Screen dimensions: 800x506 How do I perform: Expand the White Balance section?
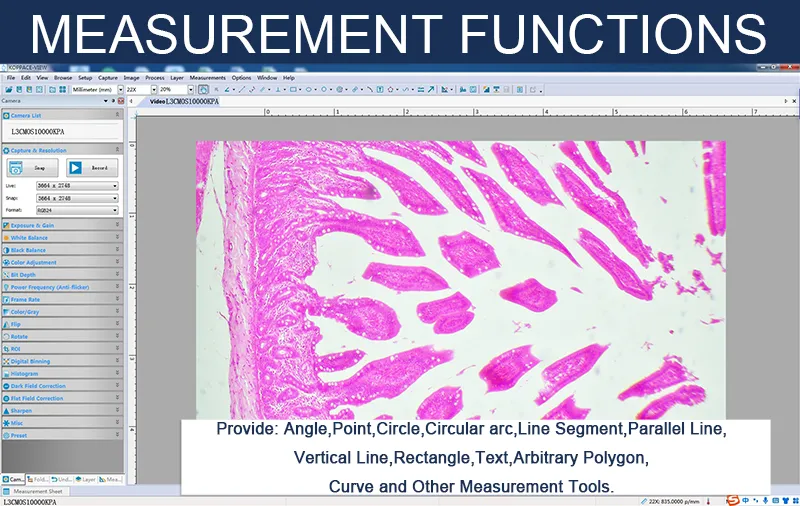pyautogui.click(x=60, y=238)
